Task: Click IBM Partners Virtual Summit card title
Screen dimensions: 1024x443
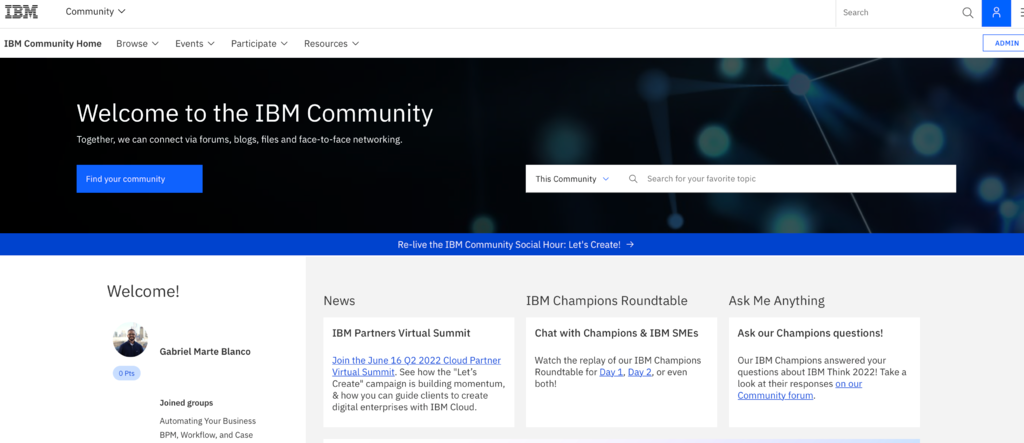Action: click(401, 333)
